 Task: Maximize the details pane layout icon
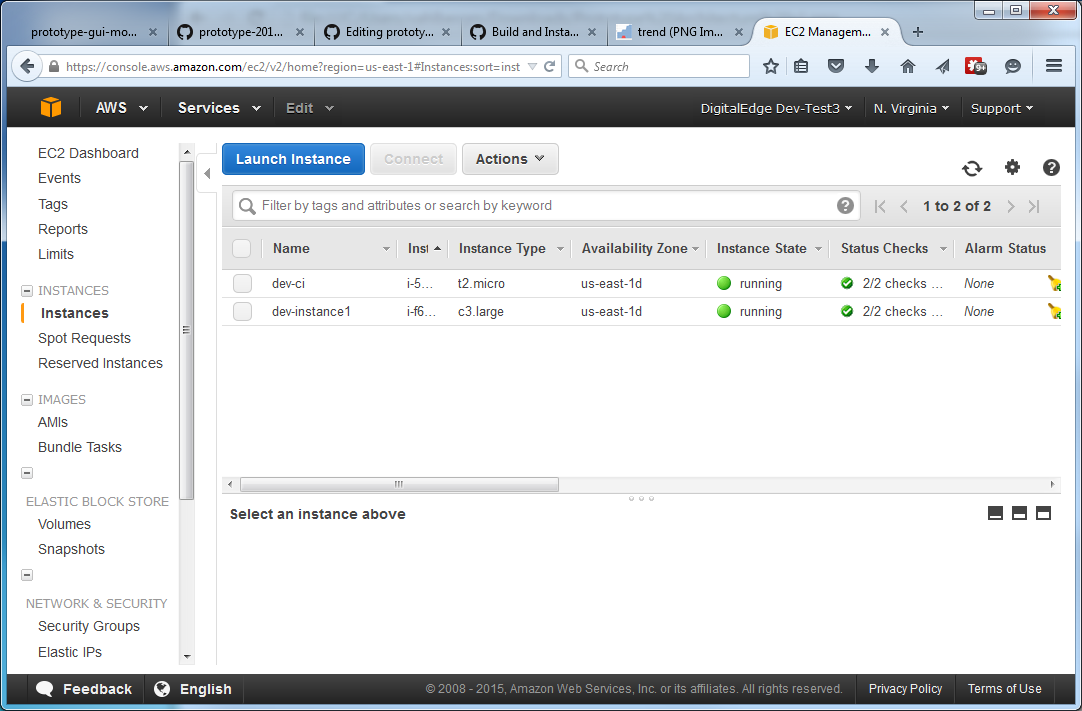[x=1043, y=513]
